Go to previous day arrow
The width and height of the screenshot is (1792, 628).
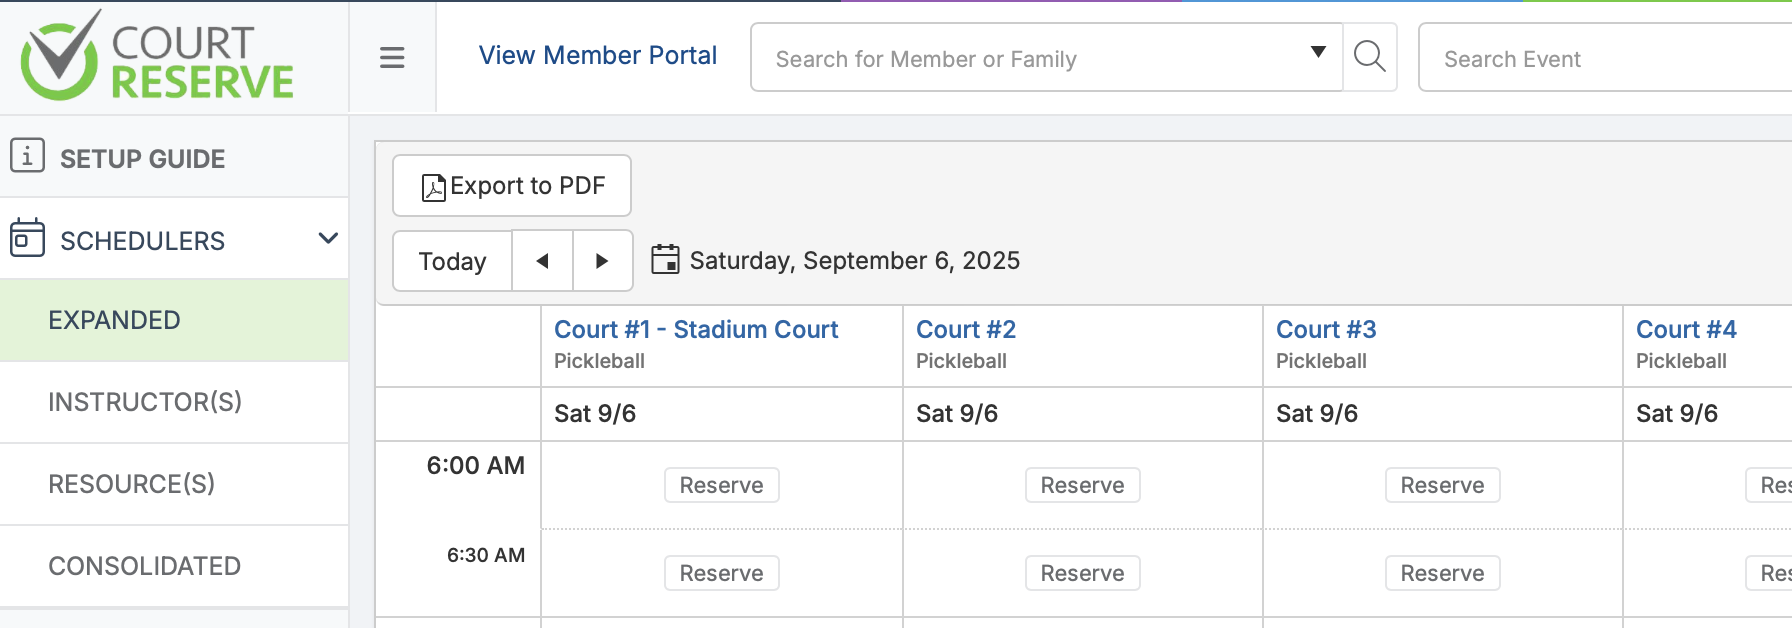(542, 261)
